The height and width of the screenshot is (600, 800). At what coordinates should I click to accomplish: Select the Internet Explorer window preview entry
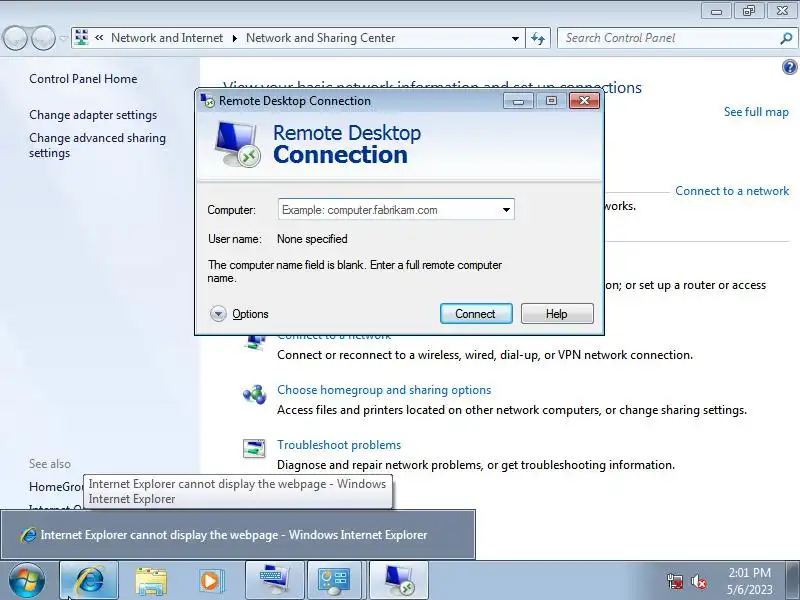tap(238, 535)
